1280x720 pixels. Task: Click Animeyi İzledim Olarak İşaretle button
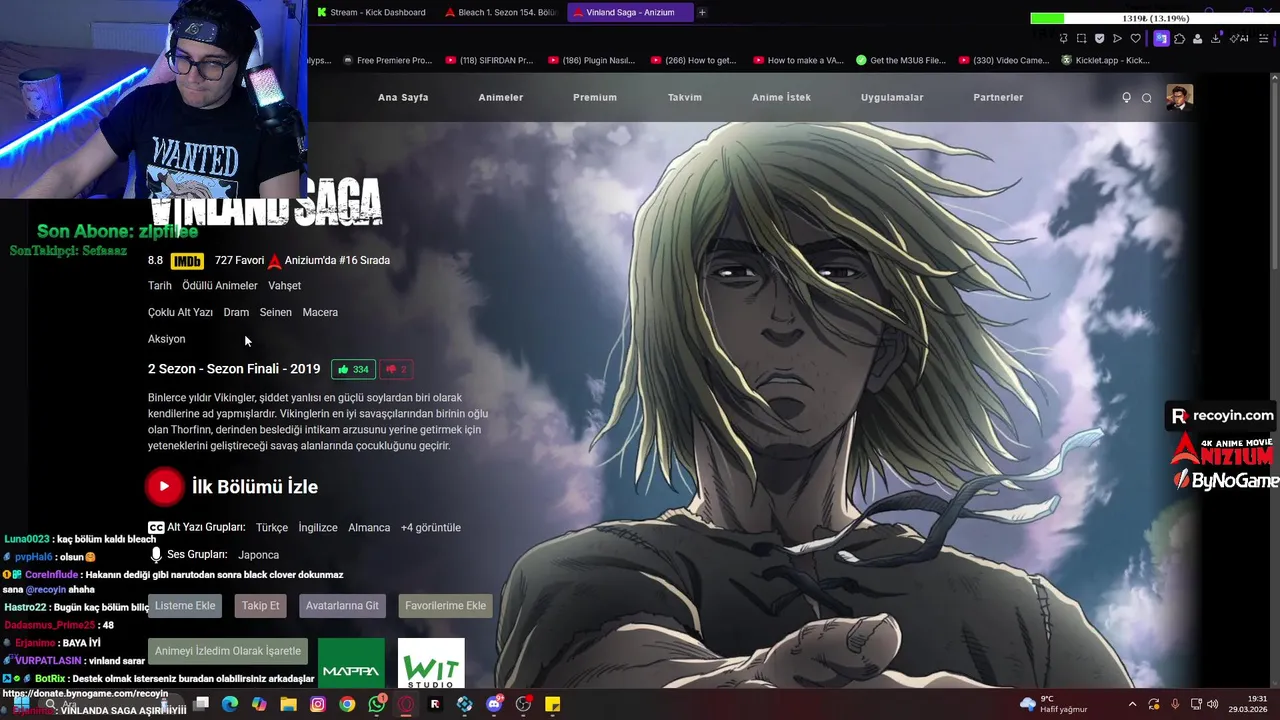[228, 651]
